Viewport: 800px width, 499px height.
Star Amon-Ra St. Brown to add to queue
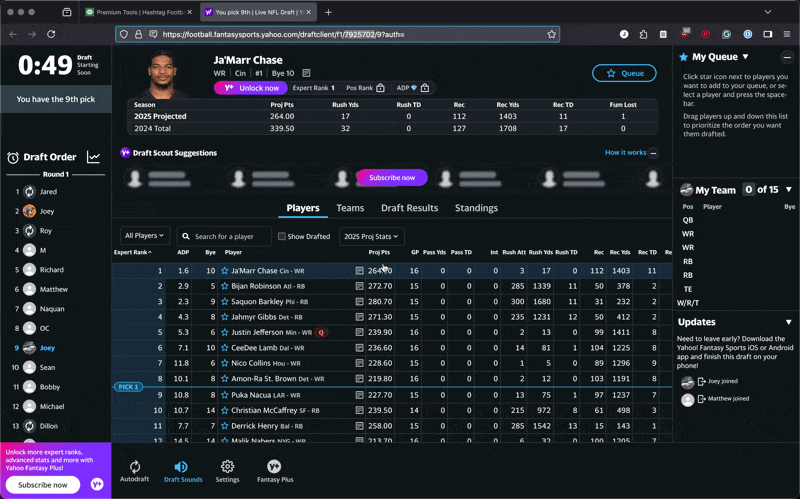[x=224, y=379]
